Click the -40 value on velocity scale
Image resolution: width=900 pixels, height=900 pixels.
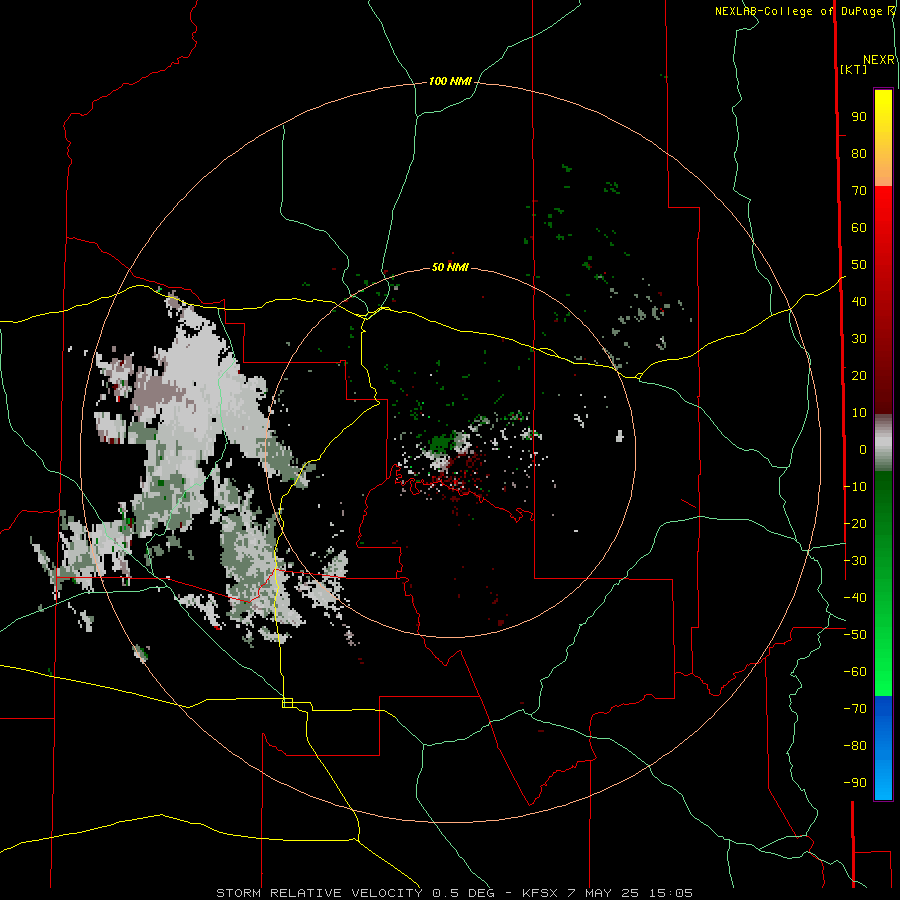coord(855,598)
